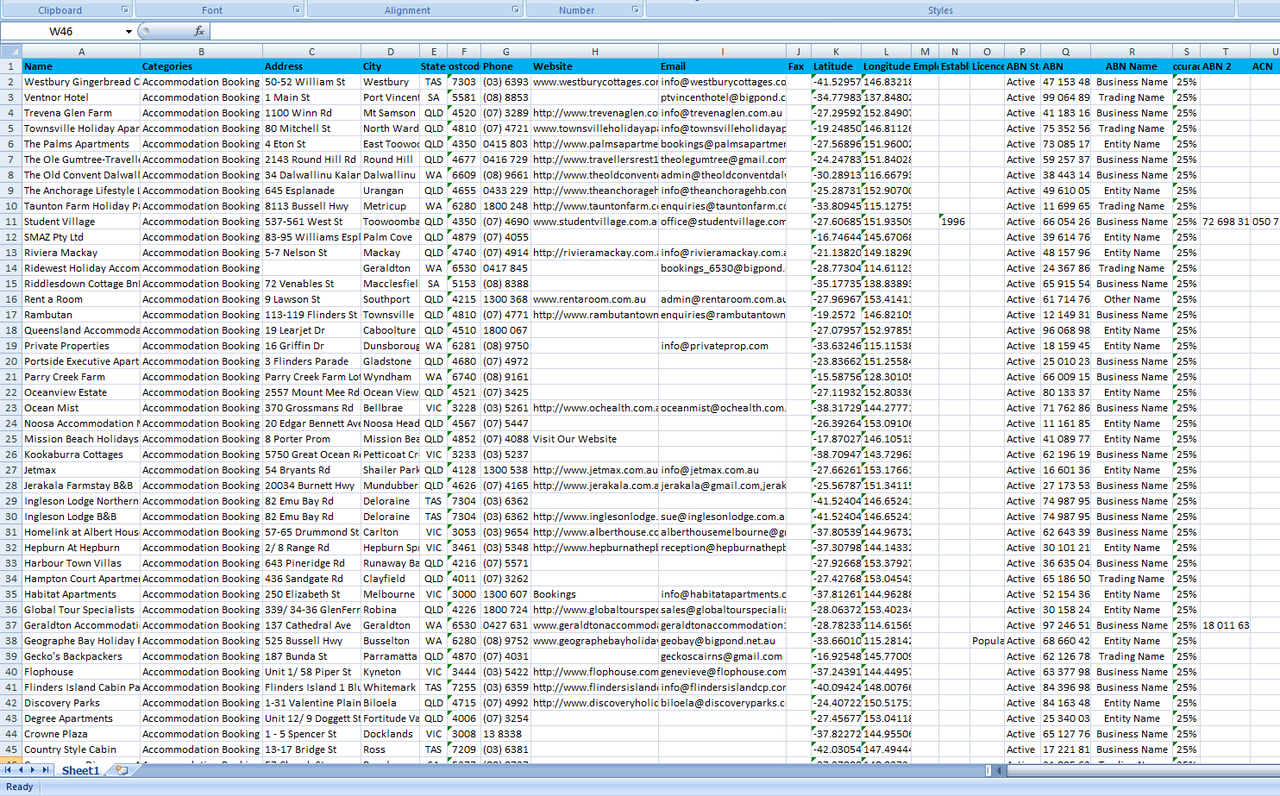Jump to first sheet with navigation arrow

point(8,771)
